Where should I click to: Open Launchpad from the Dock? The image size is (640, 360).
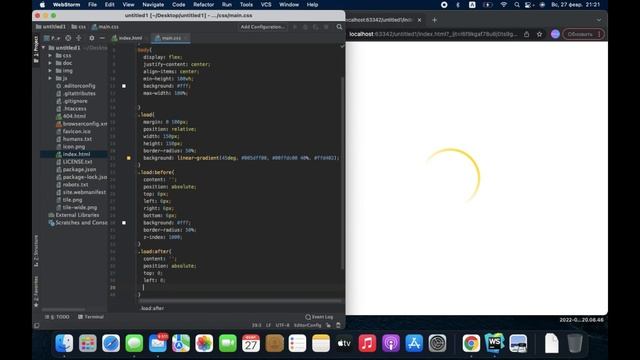coord(88,343)
